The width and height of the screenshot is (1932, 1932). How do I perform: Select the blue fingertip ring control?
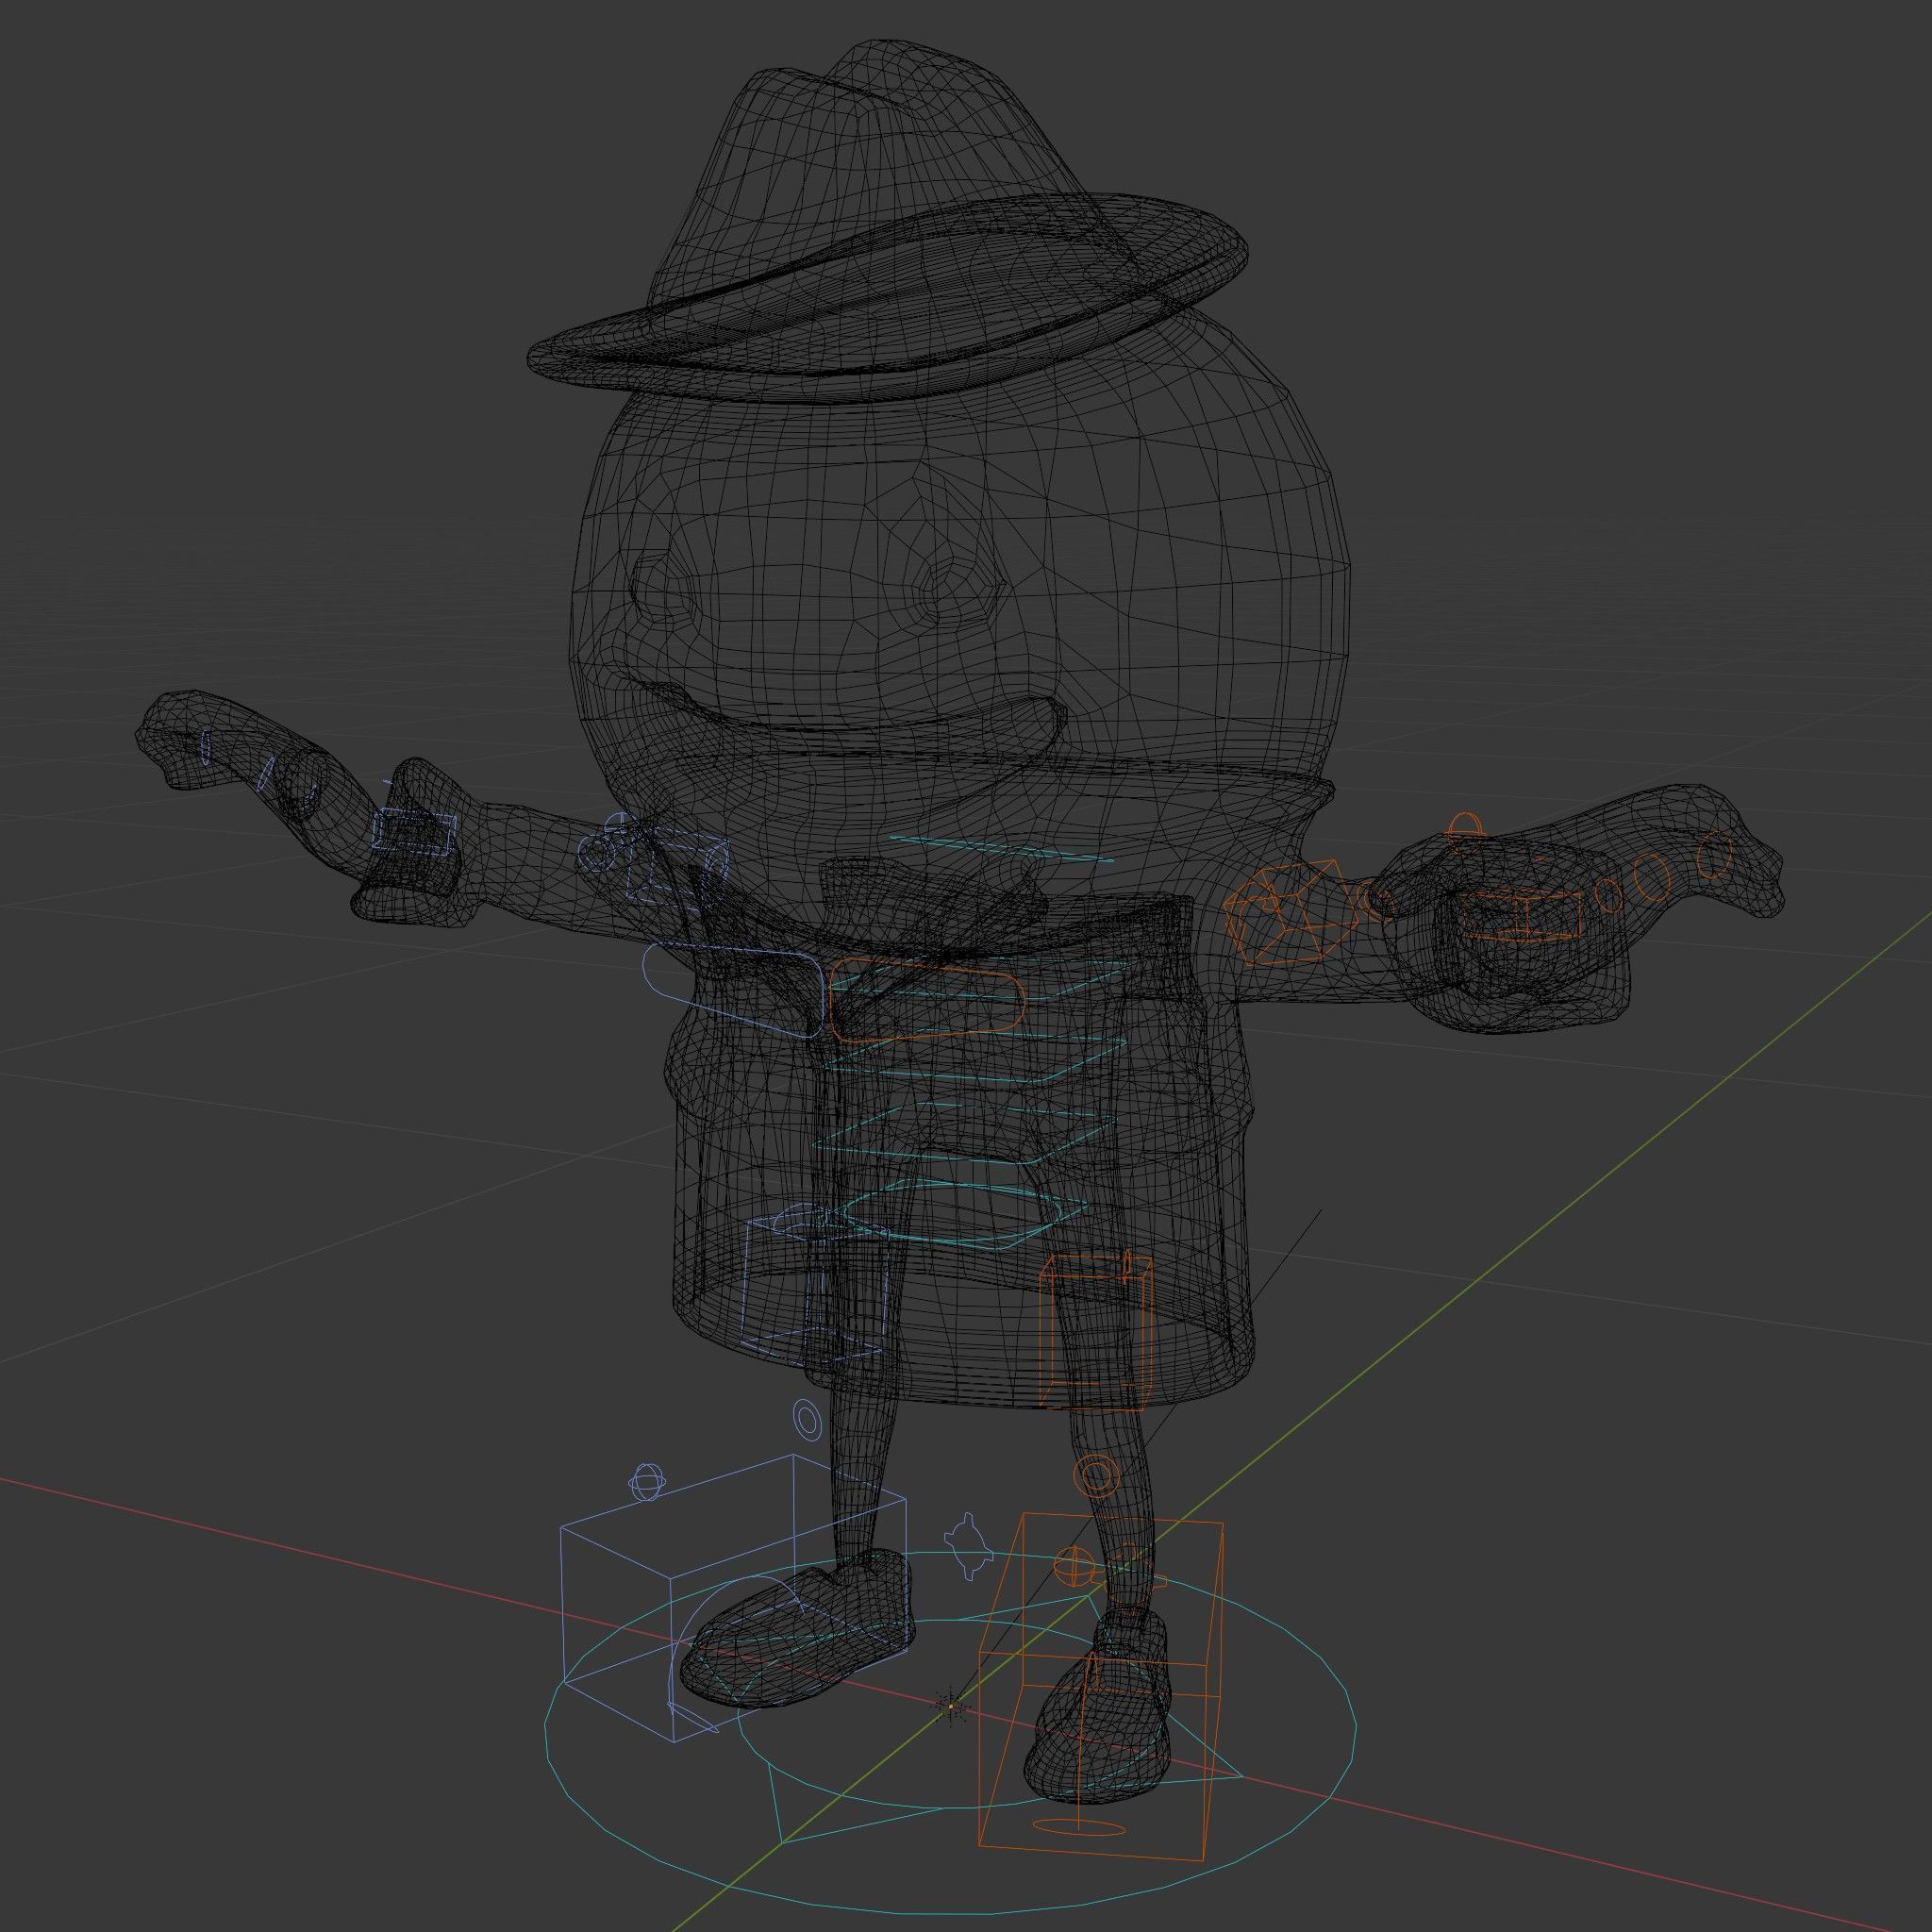(206, 746)
